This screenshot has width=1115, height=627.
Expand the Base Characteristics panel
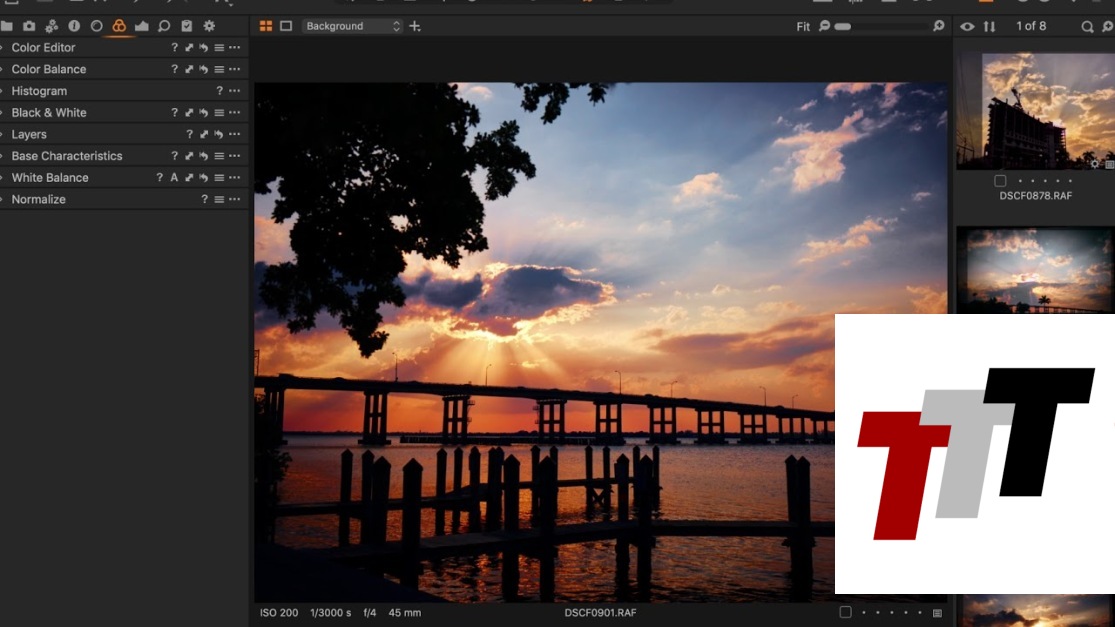[x=66, y=156]
